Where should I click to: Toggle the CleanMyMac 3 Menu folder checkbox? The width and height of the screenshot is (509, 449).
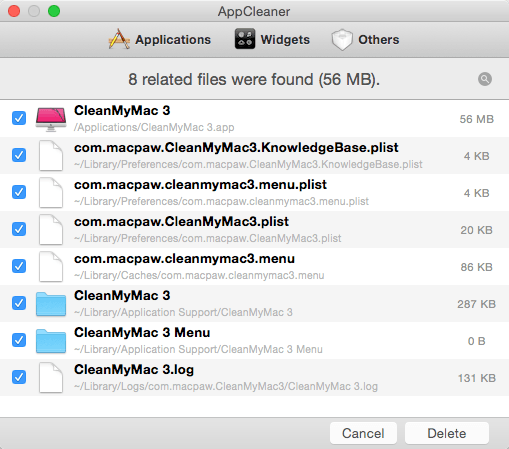coord(19,340)
